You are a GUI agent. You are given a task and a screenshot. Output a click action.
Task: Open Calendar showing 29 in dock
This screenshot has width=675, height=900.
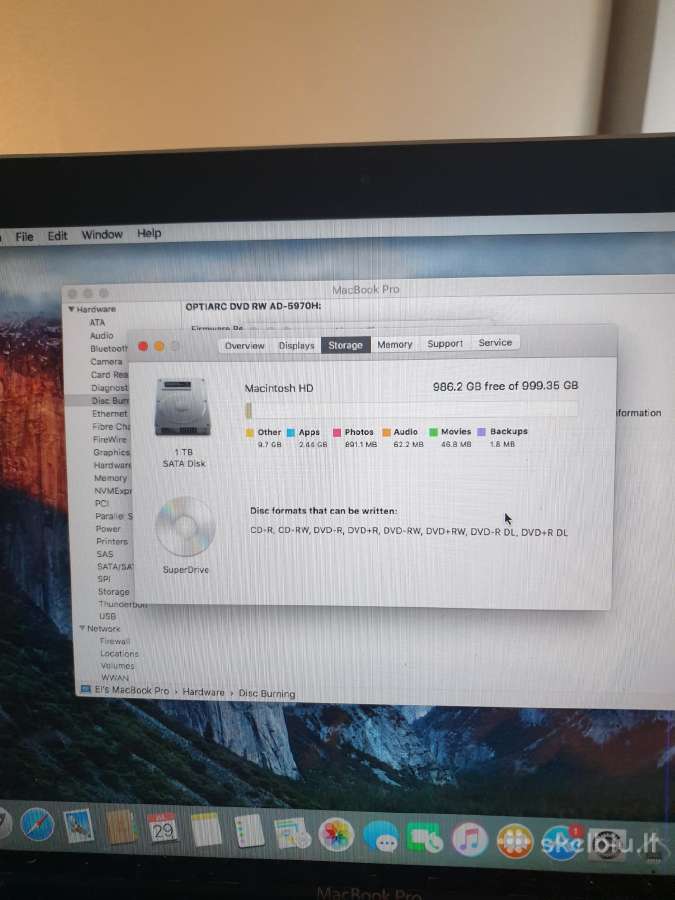point(162,828)
